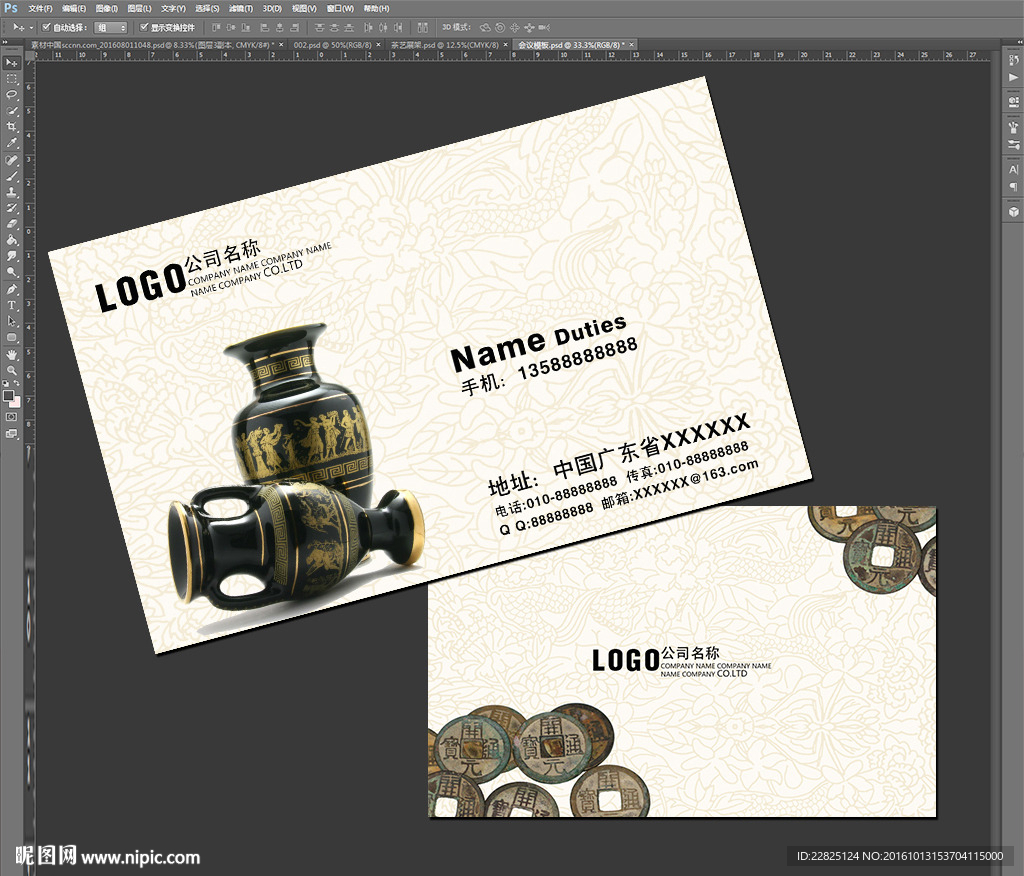Image resolution: width=1024 pixels, height=876 pixels.
Task: Select the Dodge tool
Action: (x=12, y=272)
